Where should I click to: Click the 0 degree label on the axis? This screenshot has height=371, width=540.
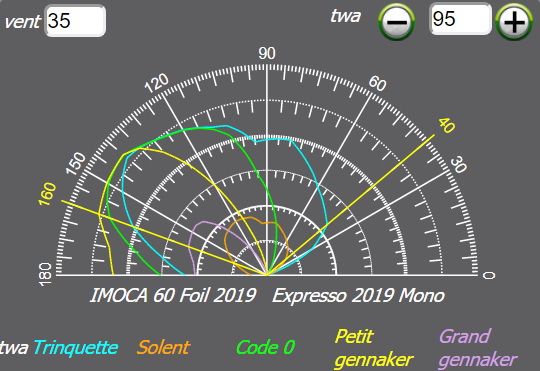click(489, 275)
